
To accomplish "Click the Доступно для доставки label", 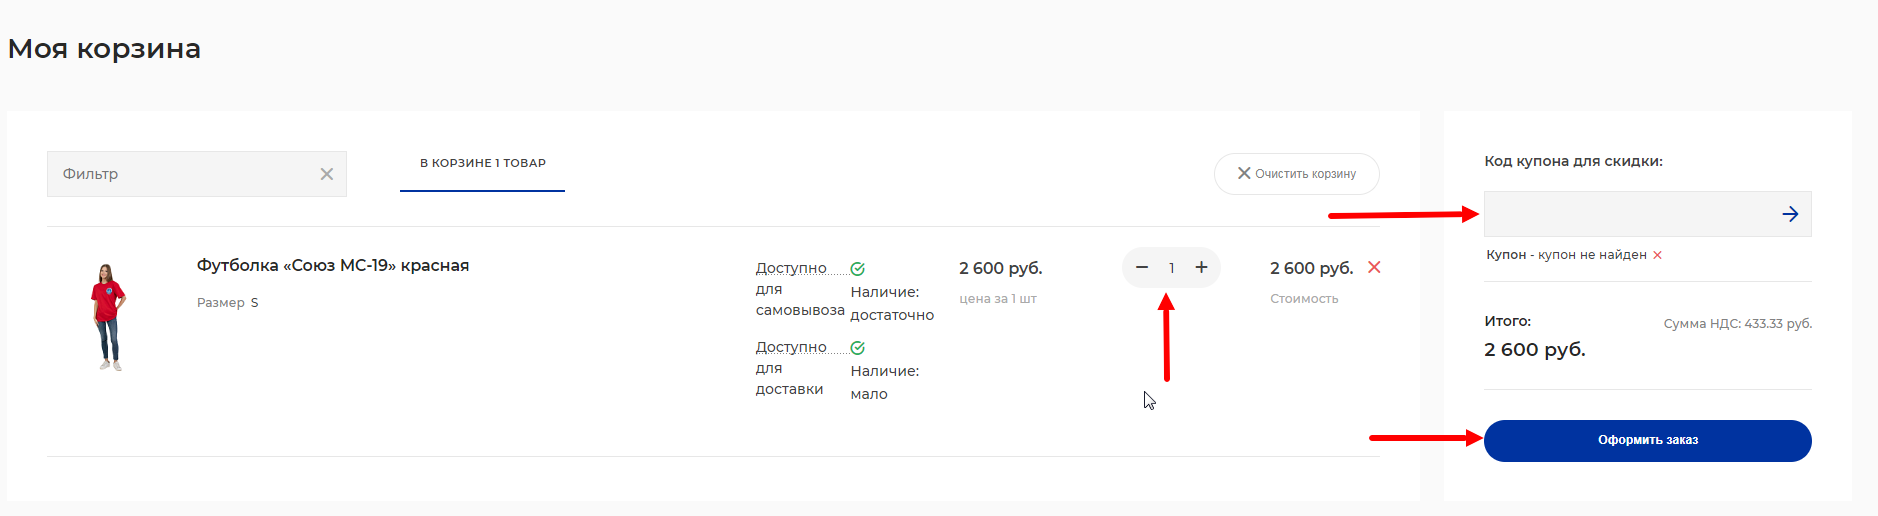I will pyautogui.click(x=791, y=368).
